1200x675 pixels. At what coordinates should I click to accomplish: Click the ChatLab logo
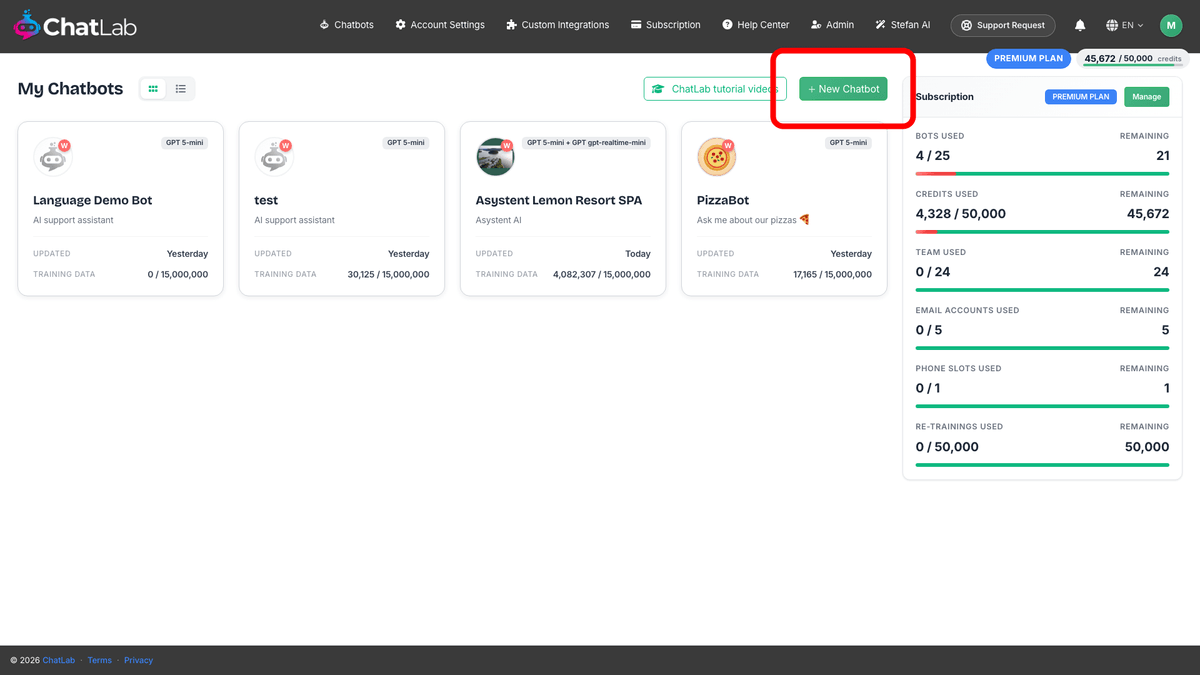75,25
